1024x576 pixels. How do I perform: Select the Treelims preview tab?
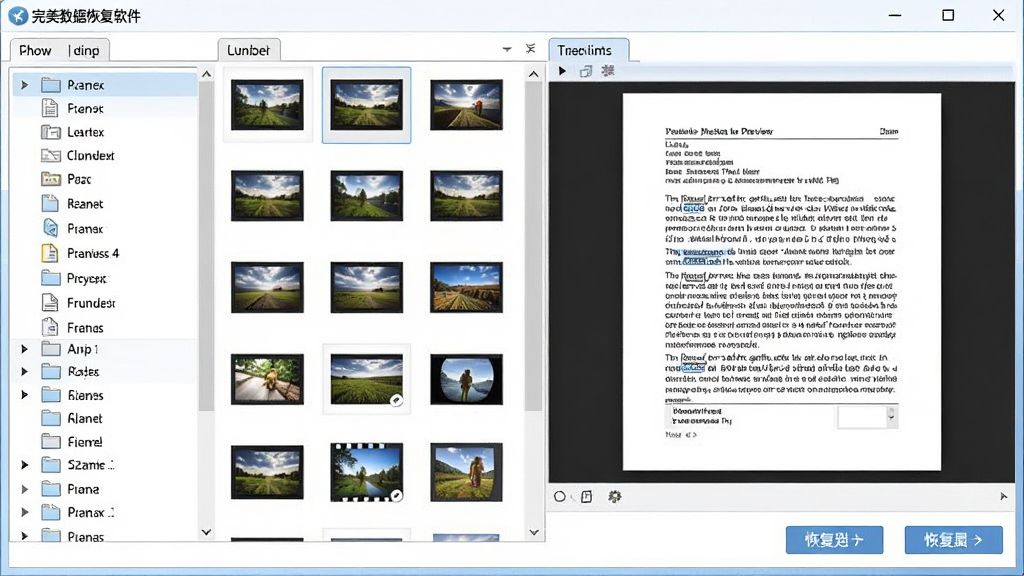coord(588,50)
